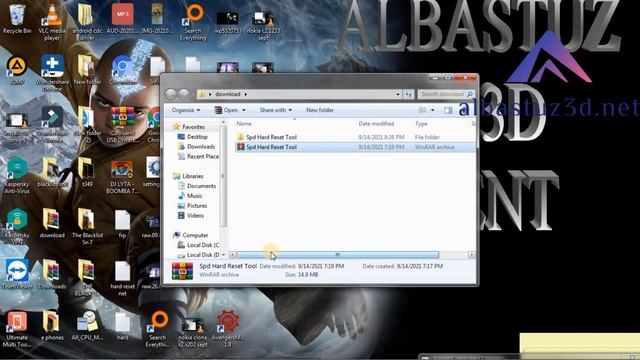The height and width of the screenshot is (360, 640).
Task: Select the t349 folder on desktop
Action: (x=87, y=172)
